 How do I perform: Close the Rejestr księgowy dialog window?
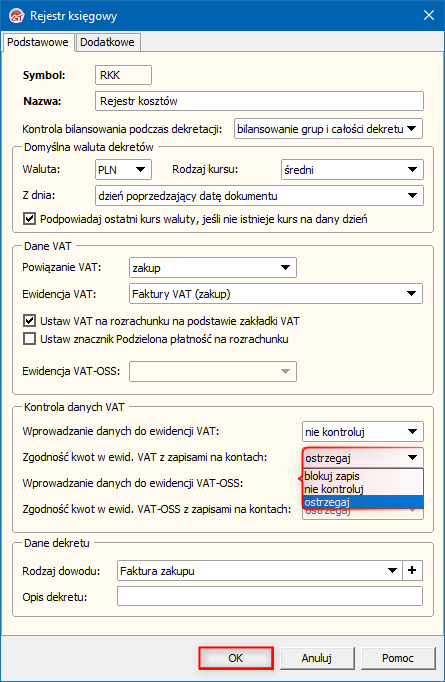point(428,15)
